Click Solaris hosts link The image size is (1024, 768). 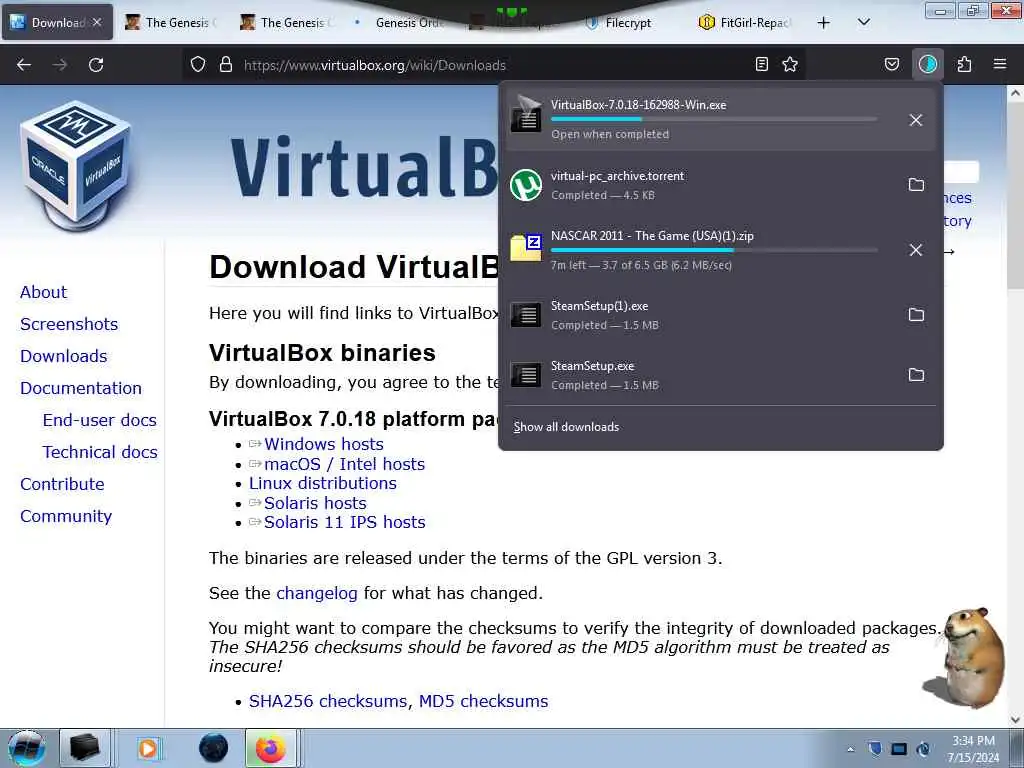pyautogui.click(x=315, y=503)
